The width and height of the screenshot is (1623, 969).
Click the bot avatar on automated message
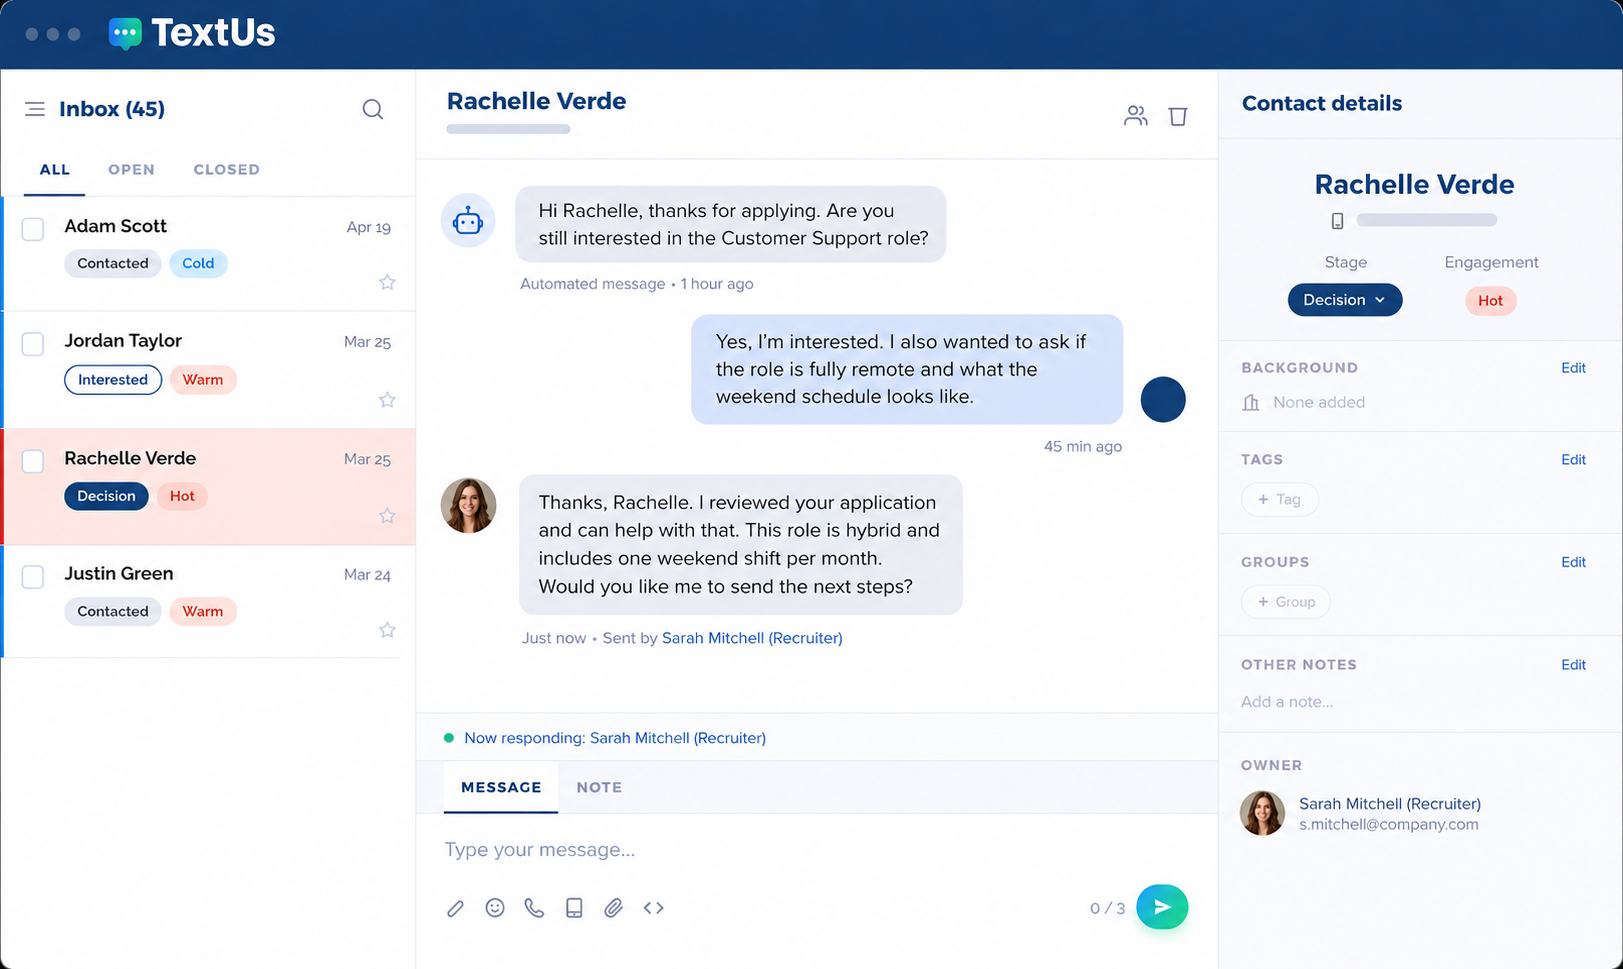coord(468,221)
